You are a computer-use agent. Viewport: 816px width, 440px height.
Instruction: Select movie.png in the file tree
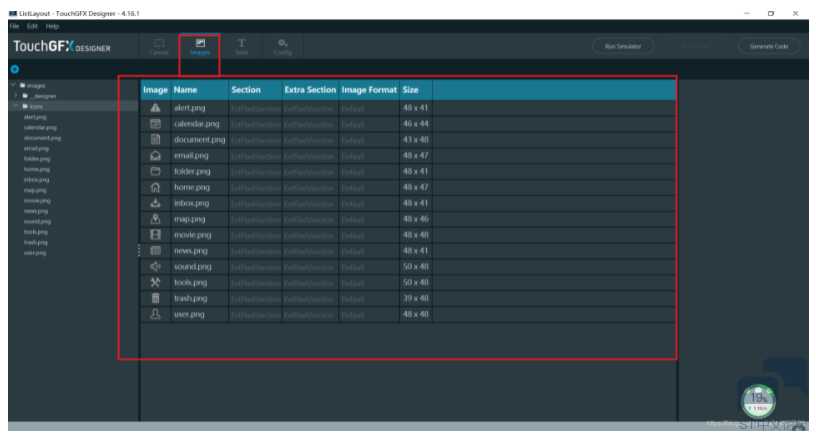click(37, 200)
